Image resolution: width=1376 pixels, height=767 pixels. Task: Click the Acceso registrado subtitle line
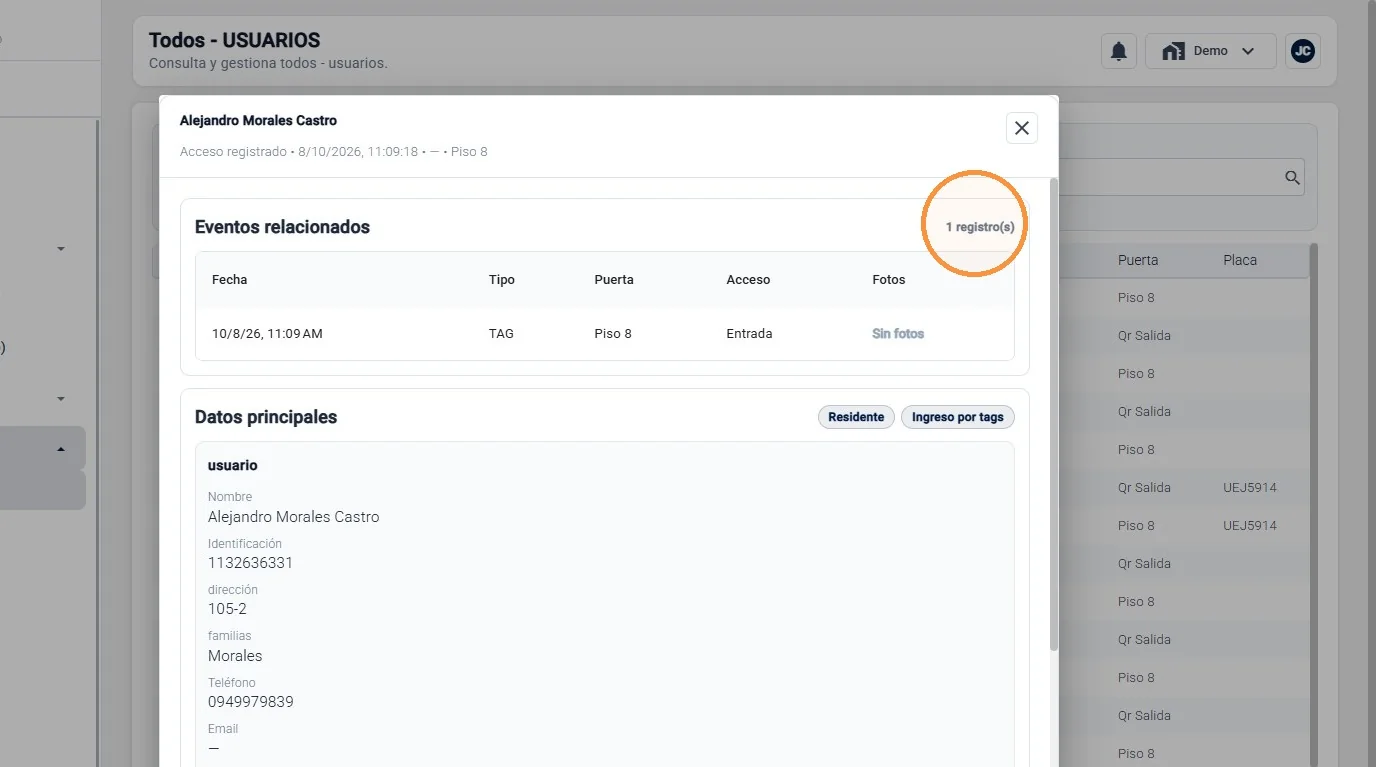coord(334,152)
